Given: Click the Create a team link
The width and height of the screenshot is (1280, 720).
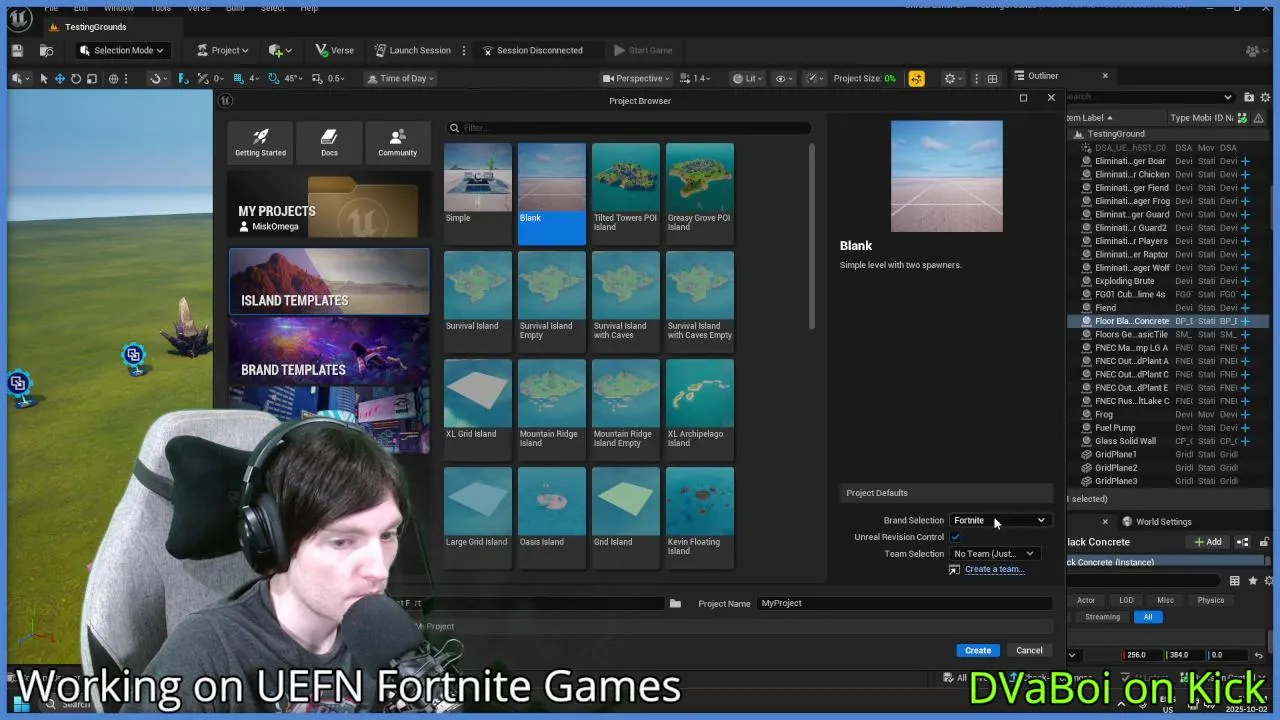Looking at the screenshot, I should click(x=994, y=569).
